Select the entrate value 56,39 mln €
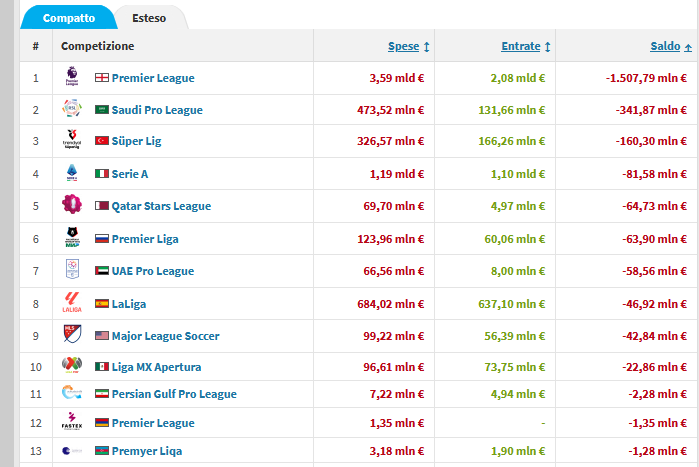This screenshot has width=699, height=467. click(515, 336)
